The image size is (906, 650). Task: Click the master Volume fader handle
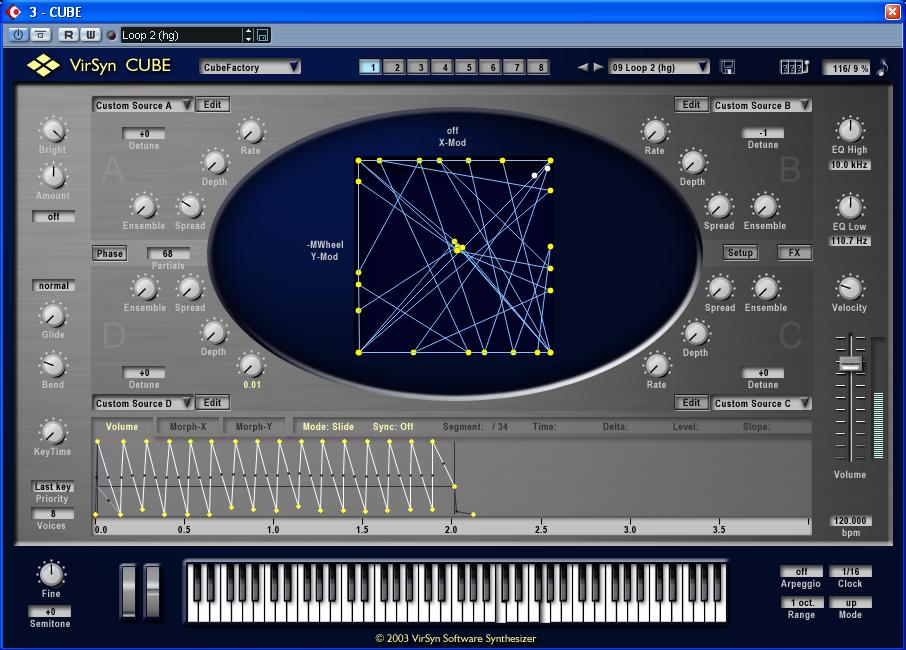coord(850,363)
